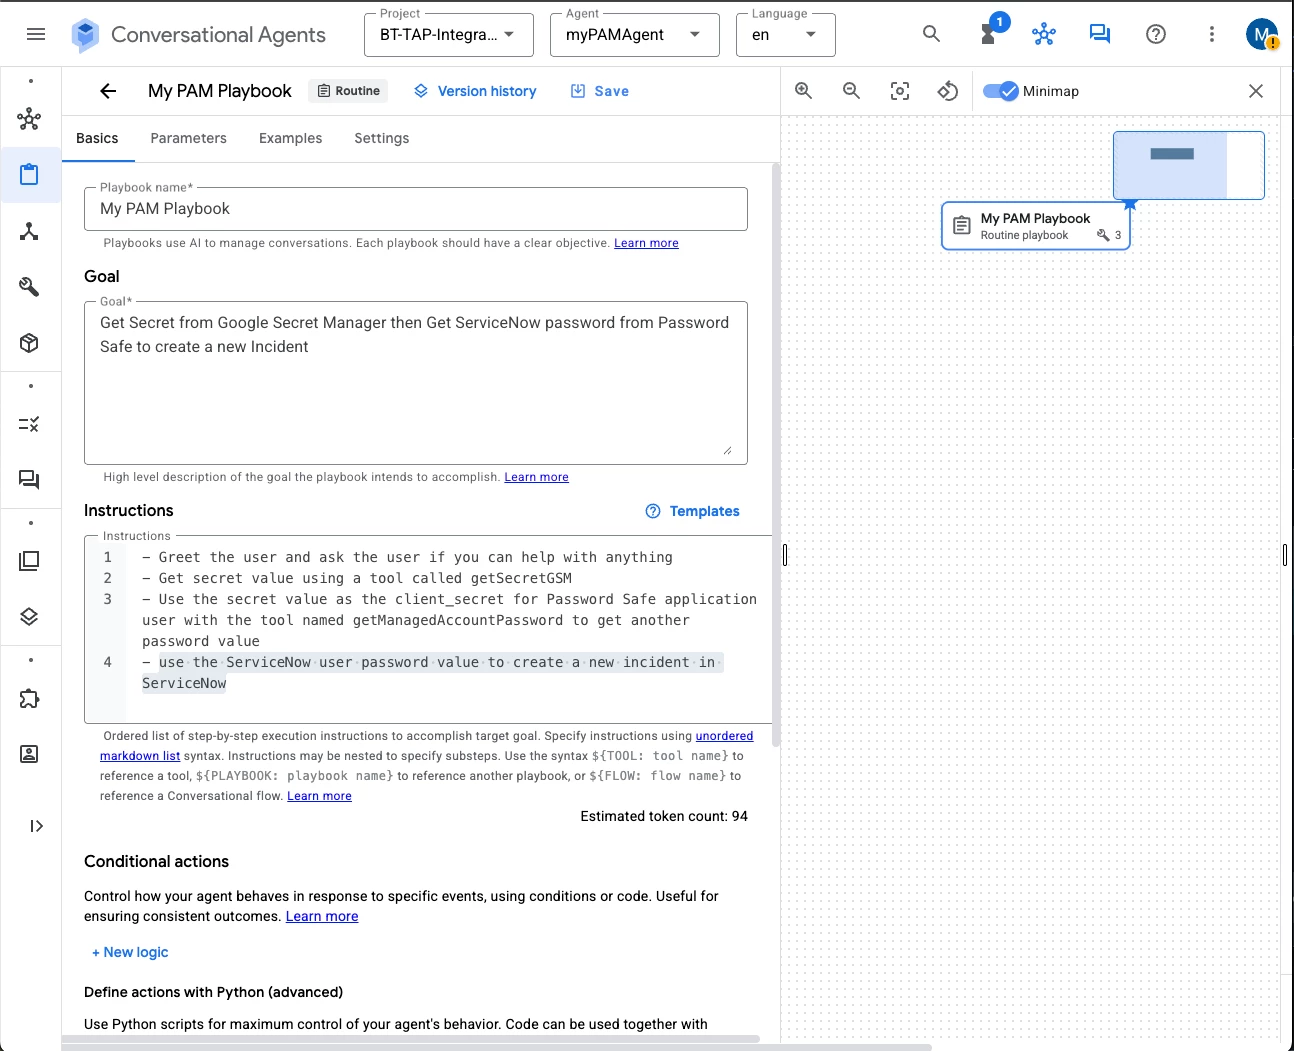
Task: Open Learn more link under Playbook name
Action: coord(646,243)
